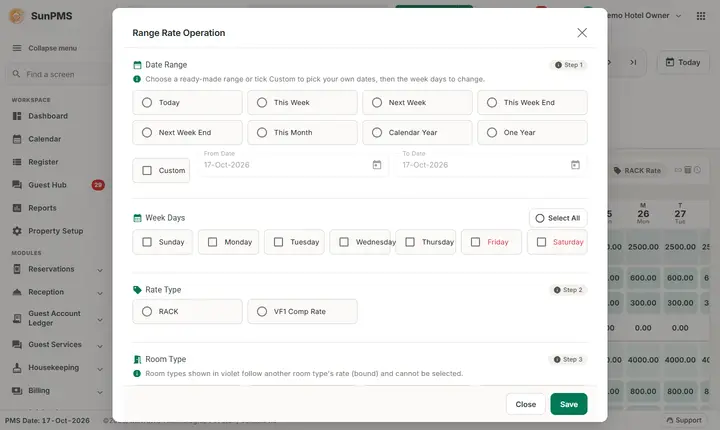Screen dimensions: 720x430
Task: Expand the Reception module chevron
Action: pyautogui.click(x=100, y=293)
